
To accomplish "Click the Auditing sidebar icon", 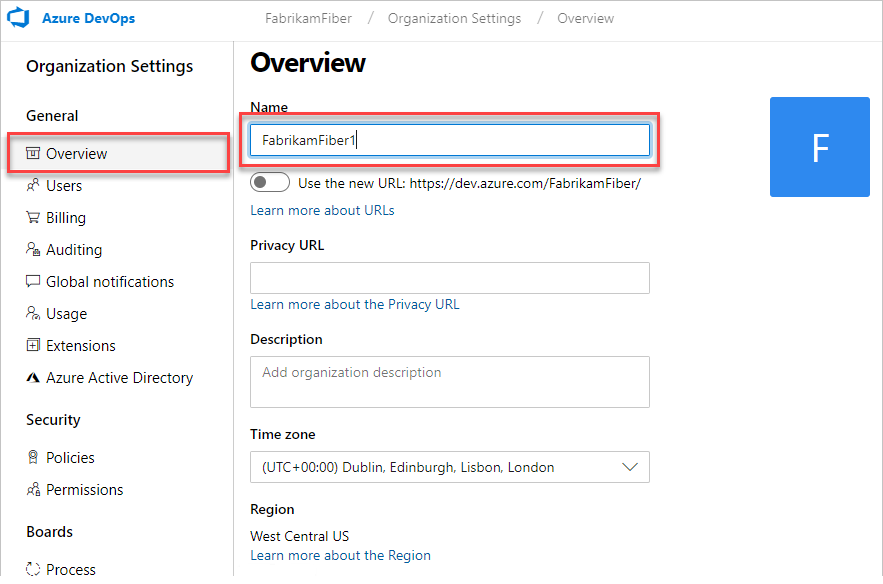I will coord(33,249).
